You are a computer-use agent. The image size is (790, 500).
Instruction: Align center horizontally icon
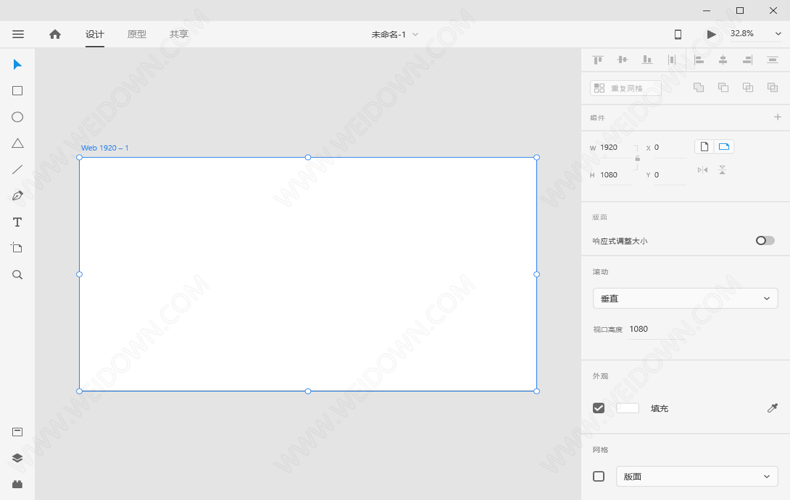click(x=723, y=60)
